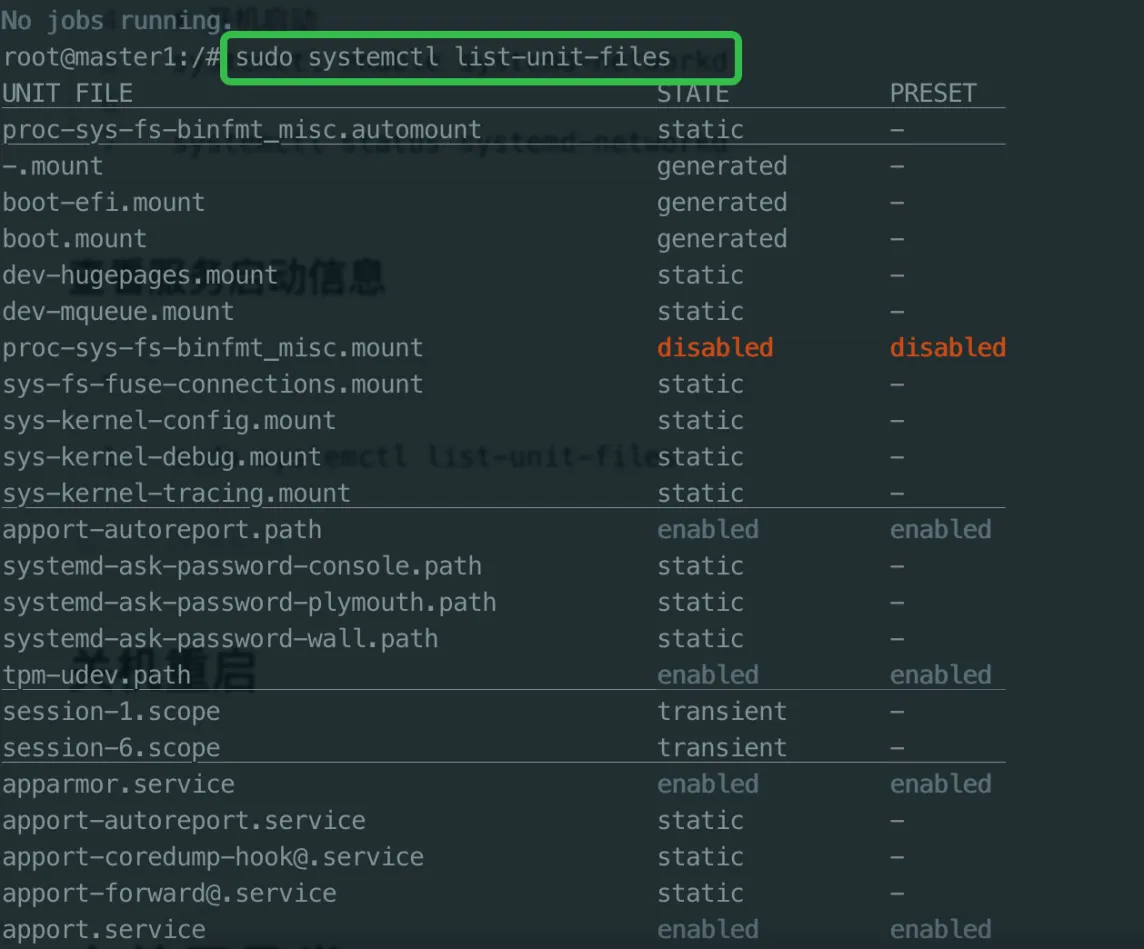This screenshot has width=1144, height=949.
Task: Click enabled state of apport-autoreport.path
Action: 708,530
